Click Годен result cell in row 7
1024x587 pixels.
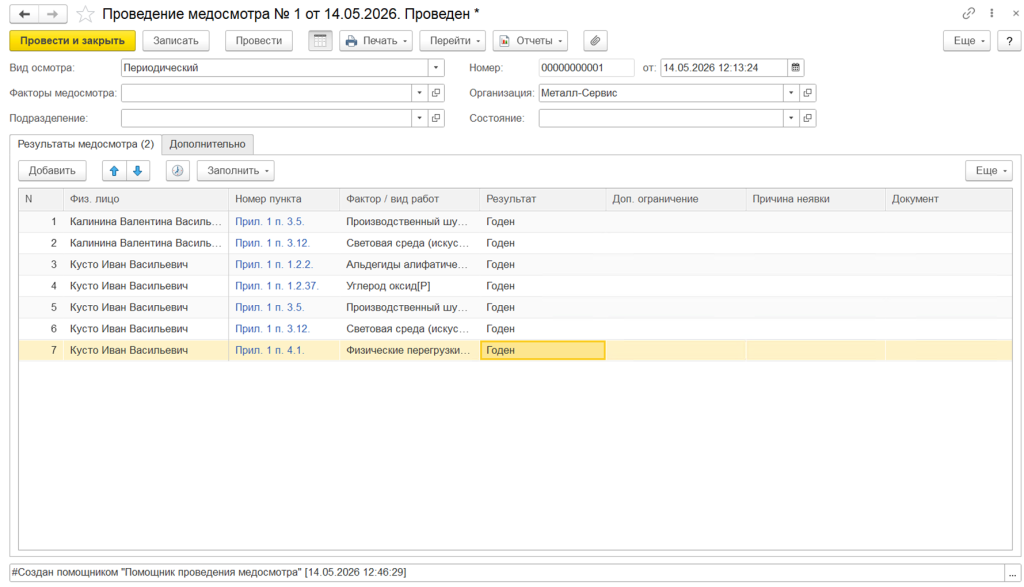click(542, 351)
